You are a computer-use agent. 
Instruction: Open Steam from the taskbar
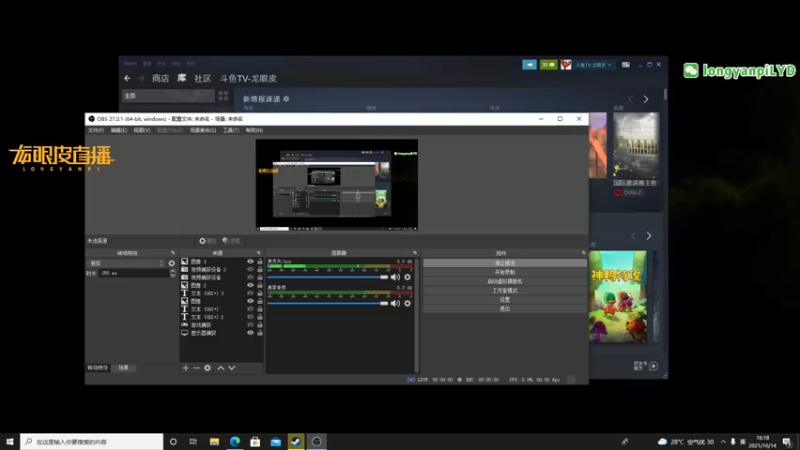coord(296,441)
